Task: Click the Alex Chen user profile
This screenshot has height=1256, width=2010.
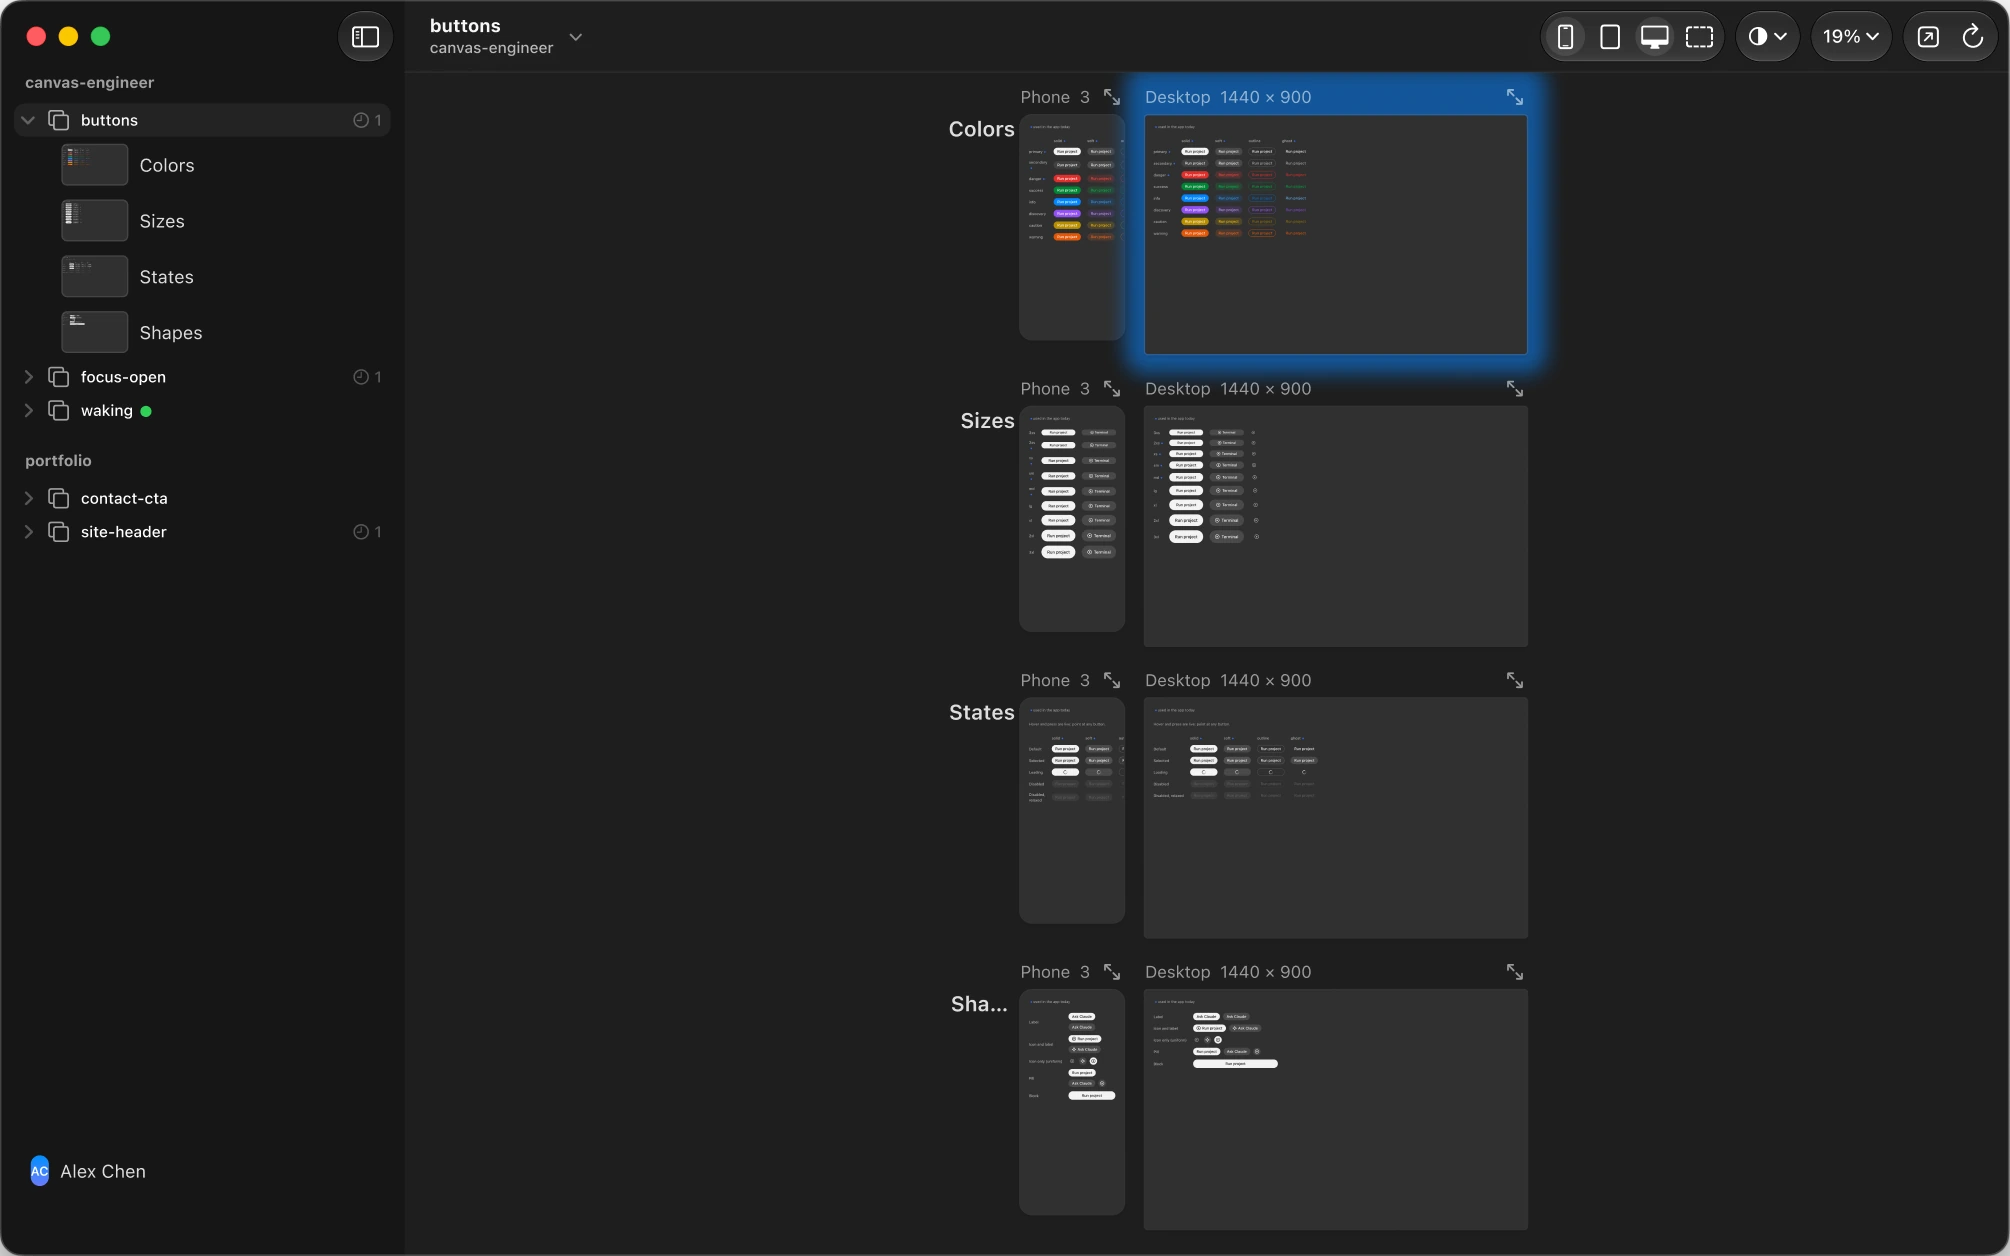Action: 88,1171
